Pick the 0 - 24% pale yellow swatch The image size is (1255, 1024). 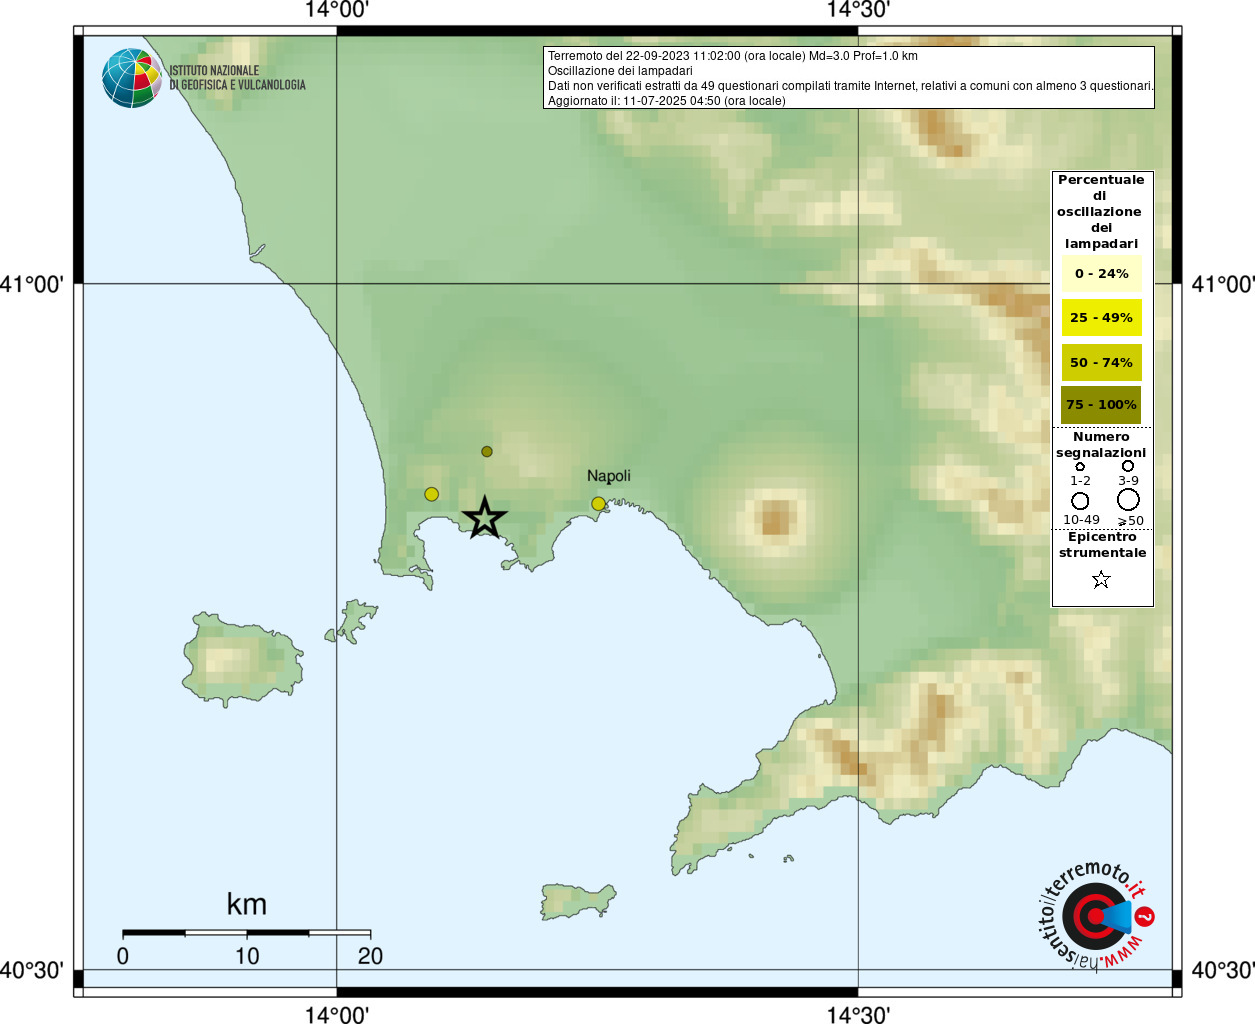[1101, 274]
